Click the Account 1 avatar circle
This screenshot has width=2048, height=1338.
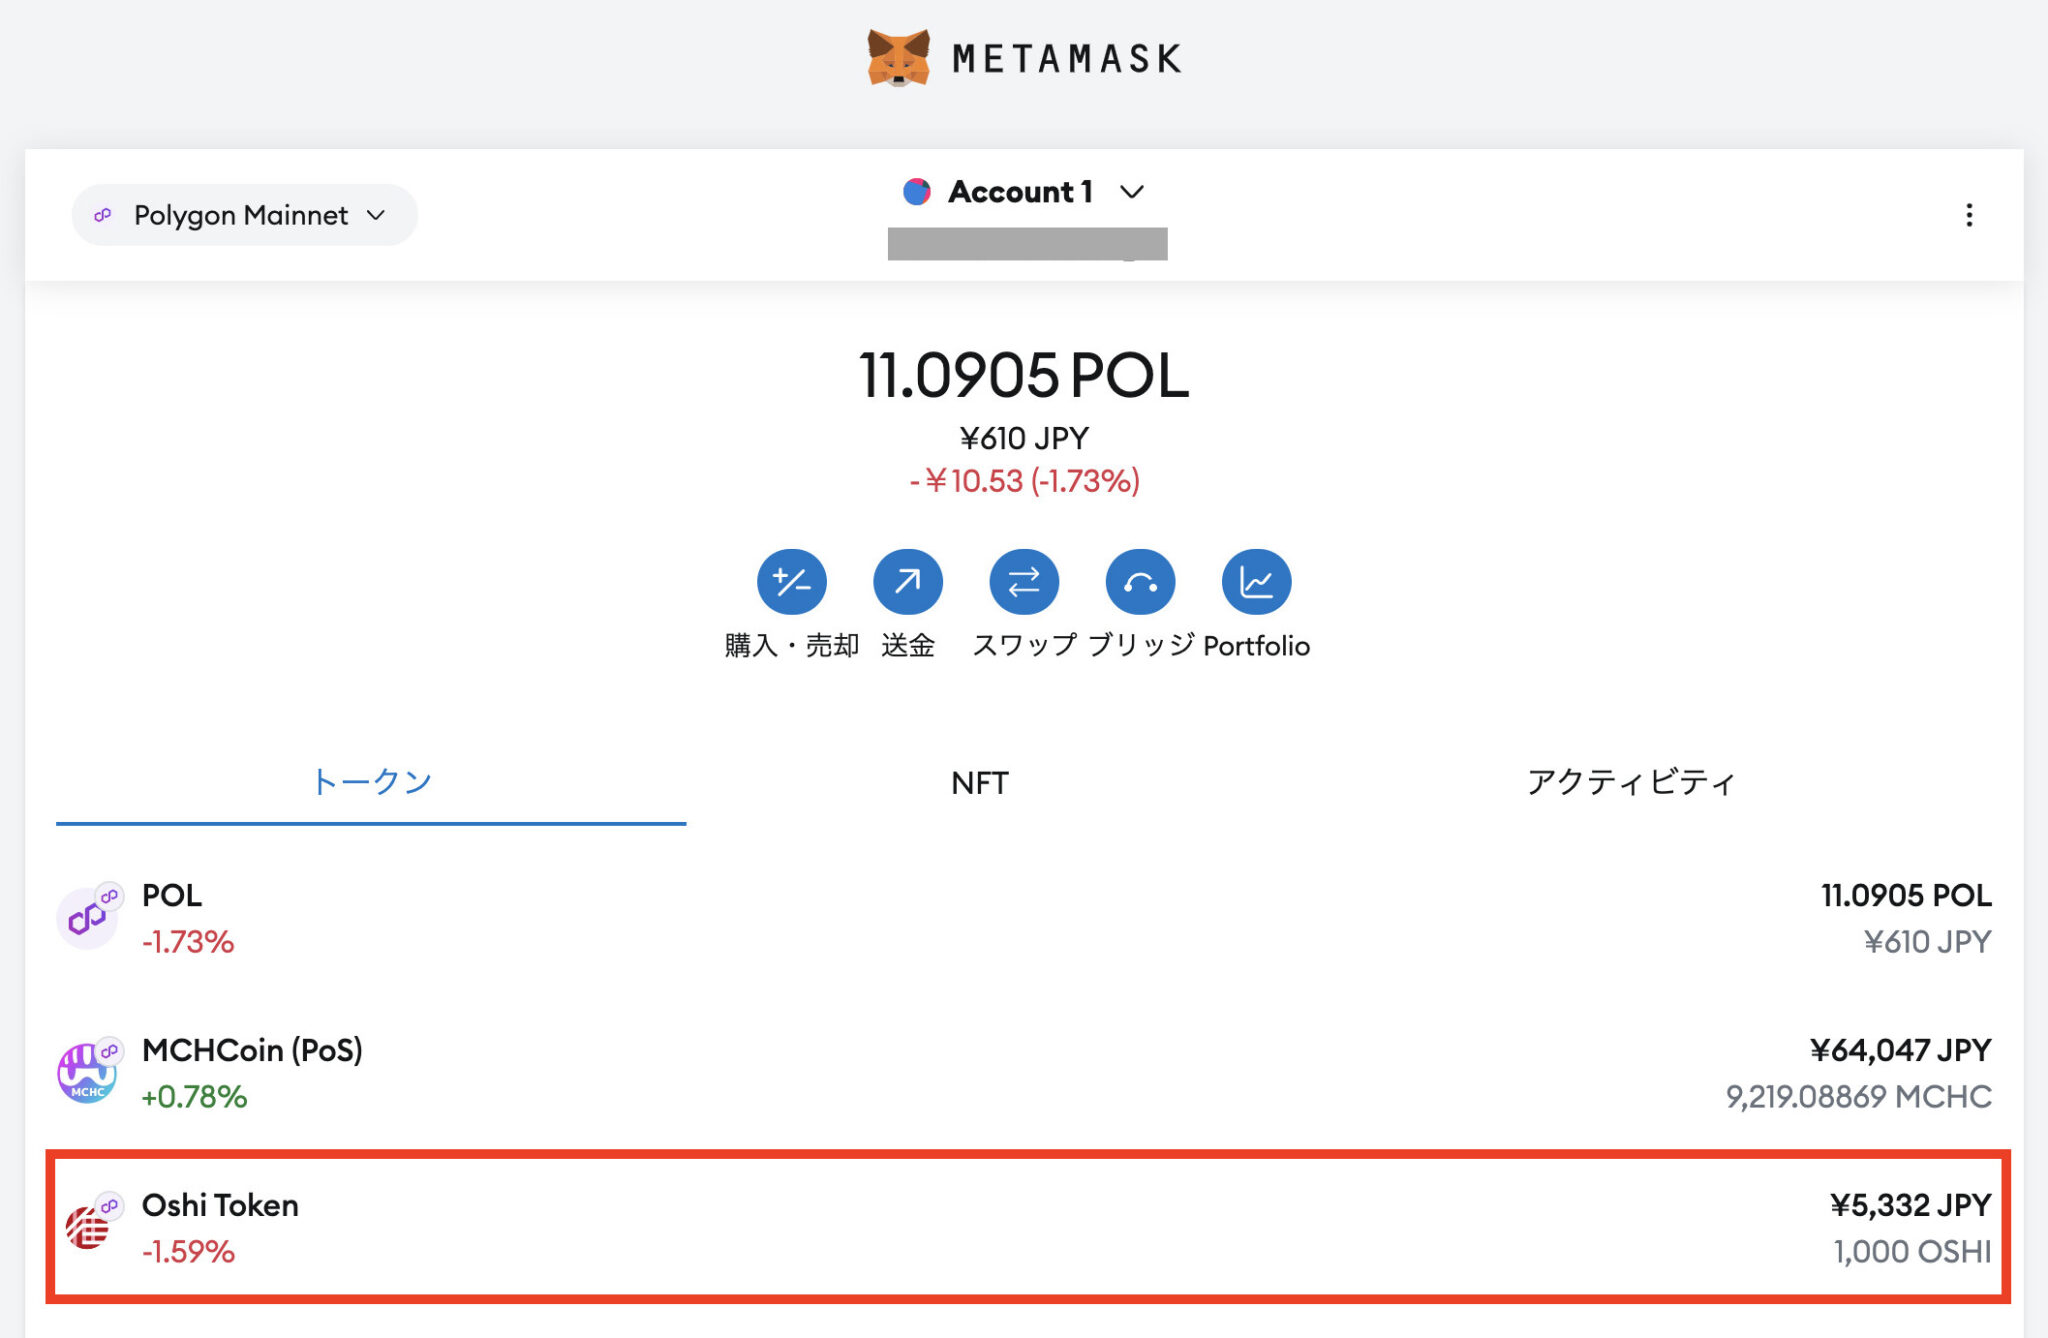coord(916,191)
